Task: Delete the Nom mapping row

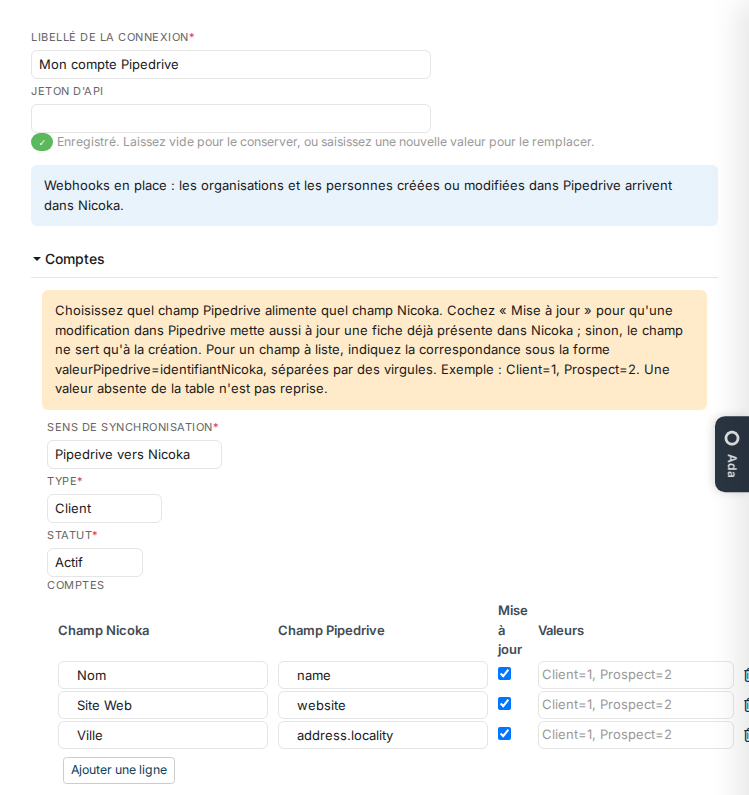Action: click(746, 675)
